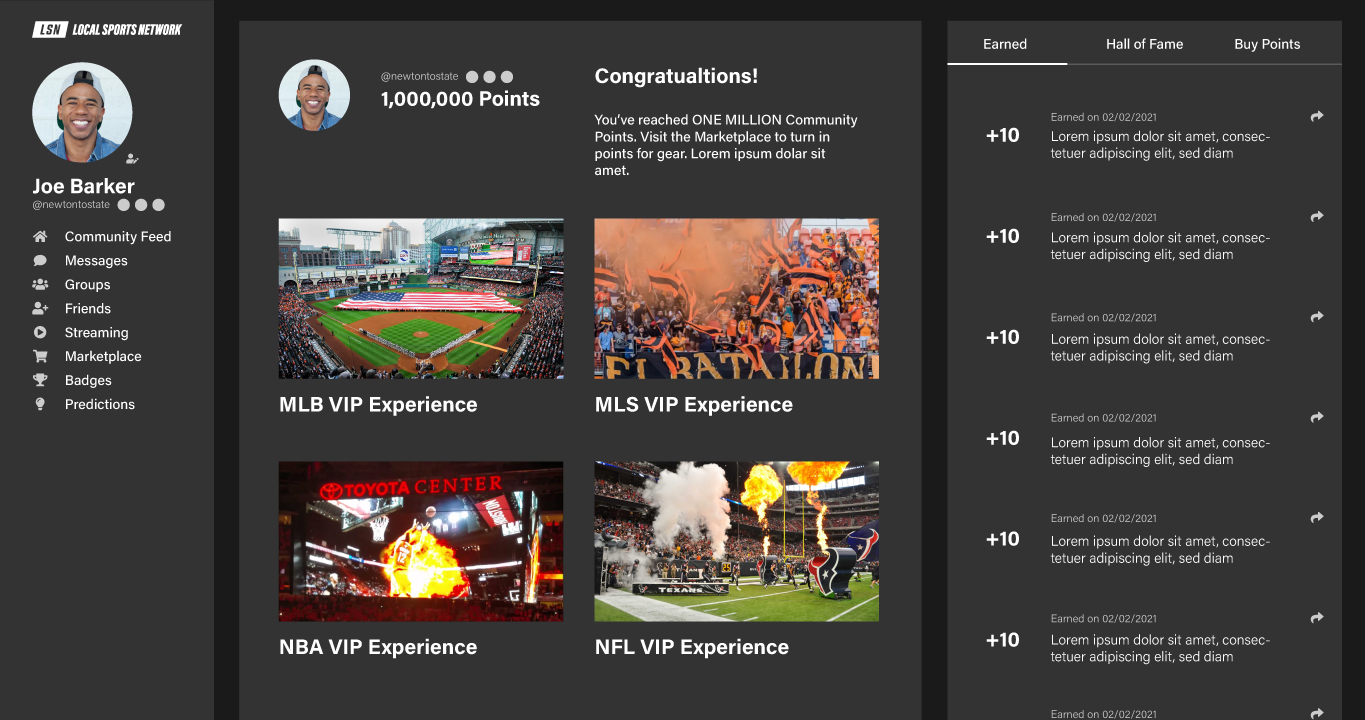Click the Badges trophy icon
This screenshot has height=720, width=1365.
pyautogui.click(x=40, y=381)
